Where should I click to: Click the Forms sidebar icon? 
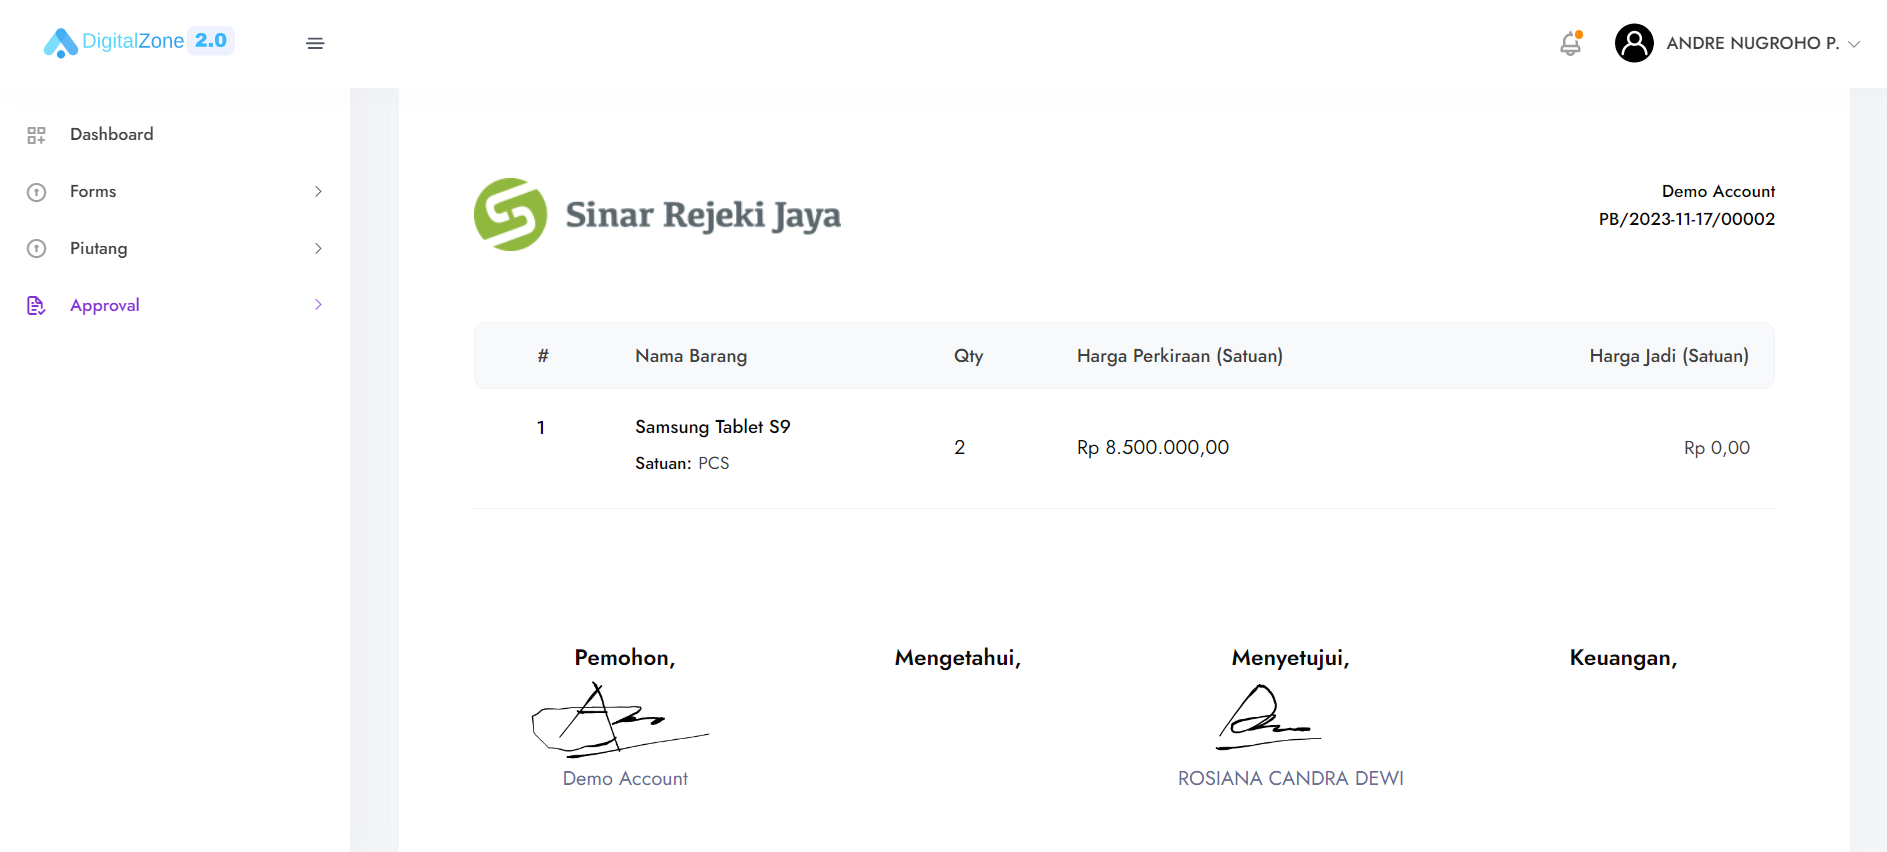coord(37,192)
